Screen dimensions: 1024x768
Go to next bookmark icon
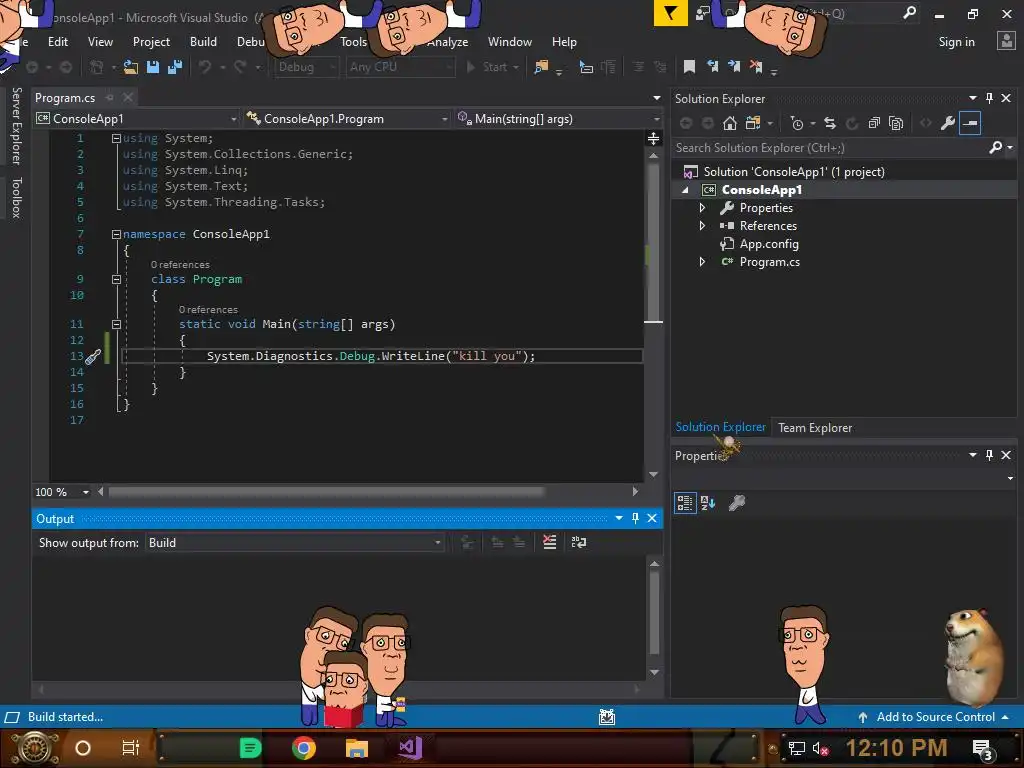(x=734, y=67)
